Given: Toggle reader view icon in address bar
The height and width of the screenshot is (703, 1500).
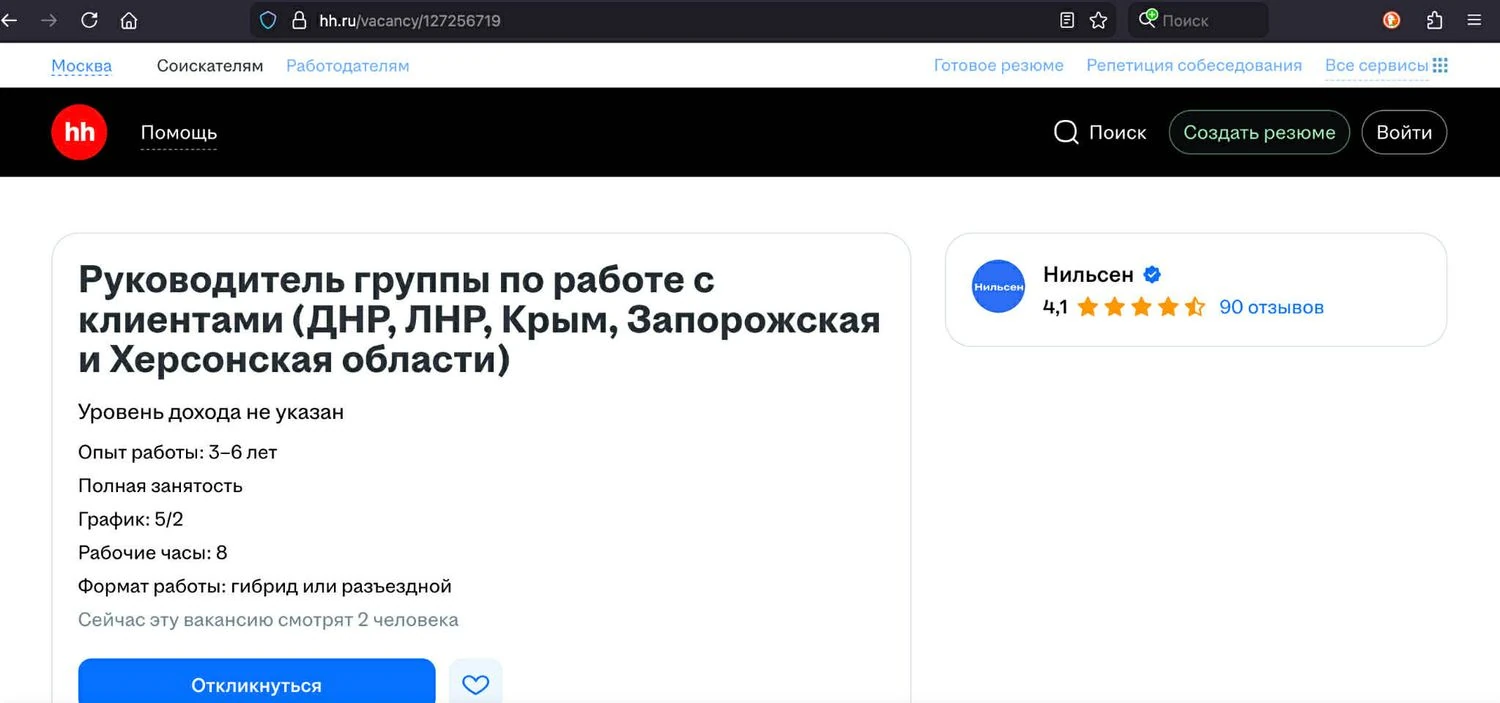Looking at the screenshot, I should [x=1067, y=20].
